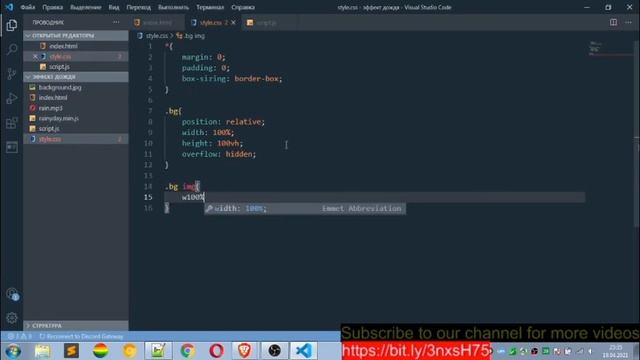This screenshot has height=360, width=640.
Task: Open the Терминал menu
Action: [210, 7]
